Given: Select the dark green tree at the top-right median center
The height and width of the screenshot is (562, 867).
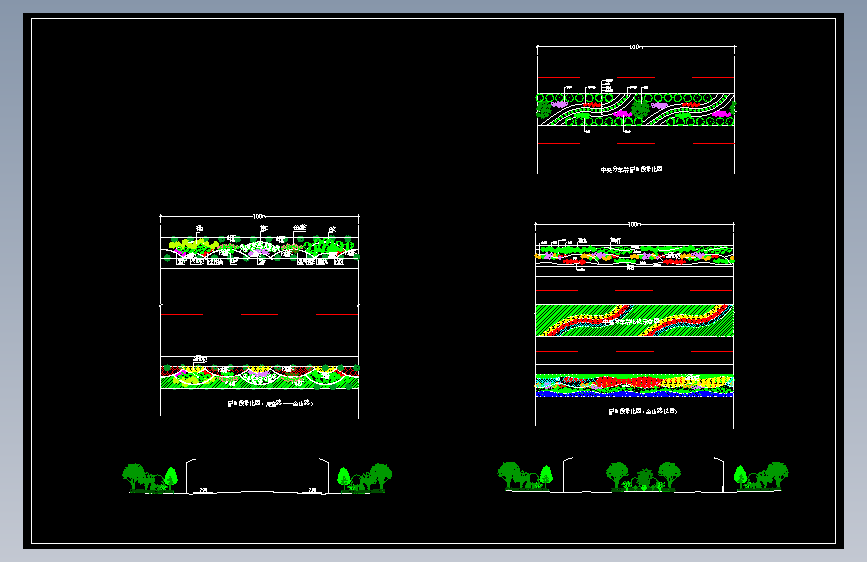Looking at the screenshot, I should point(640,108).
